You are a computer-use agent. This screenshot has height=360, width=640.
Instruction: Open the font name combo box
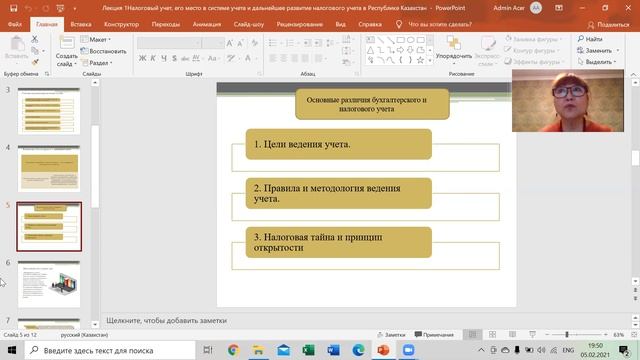pos(169,43)
